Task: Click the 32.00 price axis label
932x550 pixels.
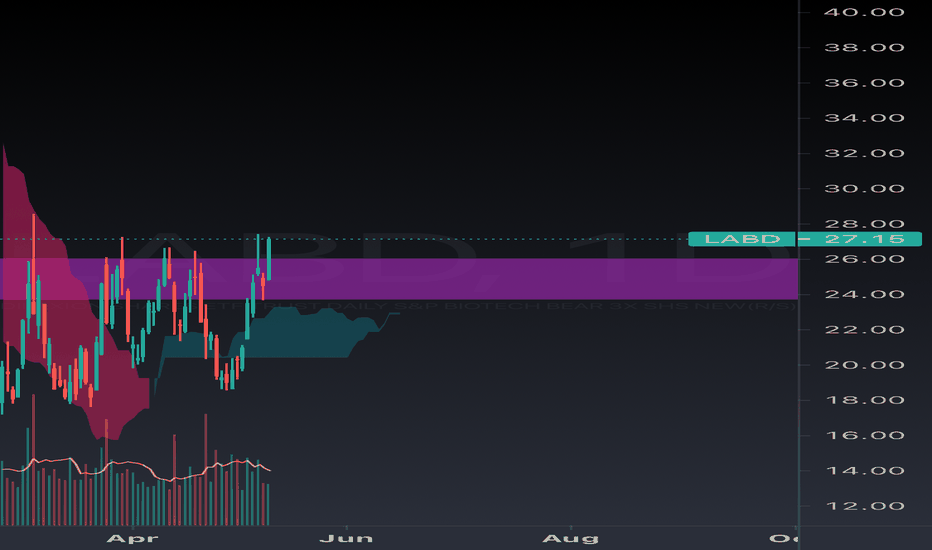Action: (x=864, y=153)
